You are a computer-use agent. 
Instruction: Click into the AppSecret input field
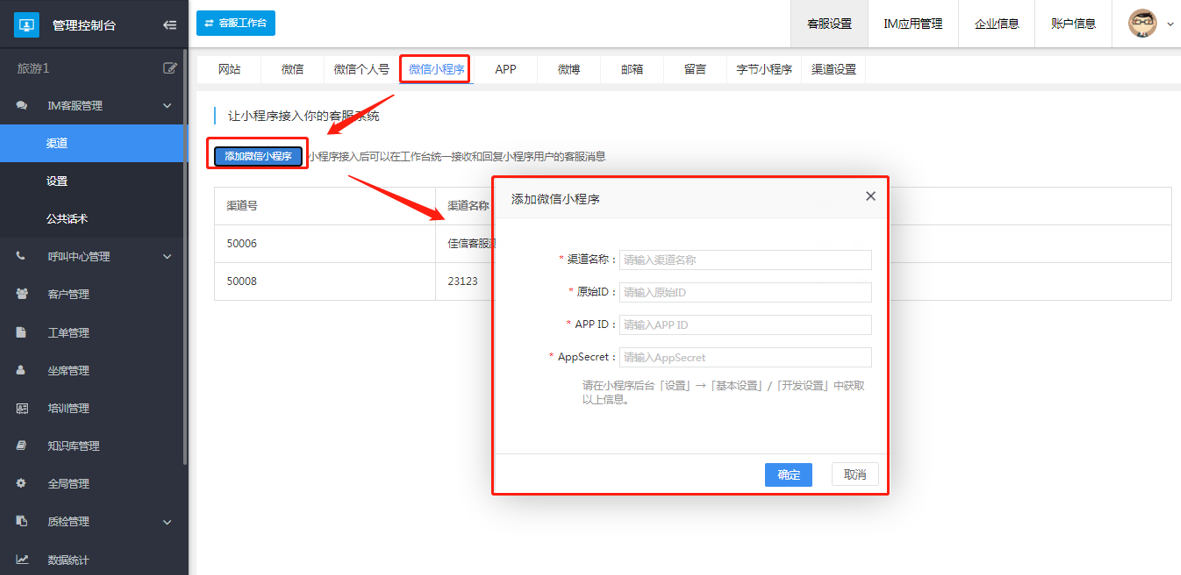coord(745,357)
